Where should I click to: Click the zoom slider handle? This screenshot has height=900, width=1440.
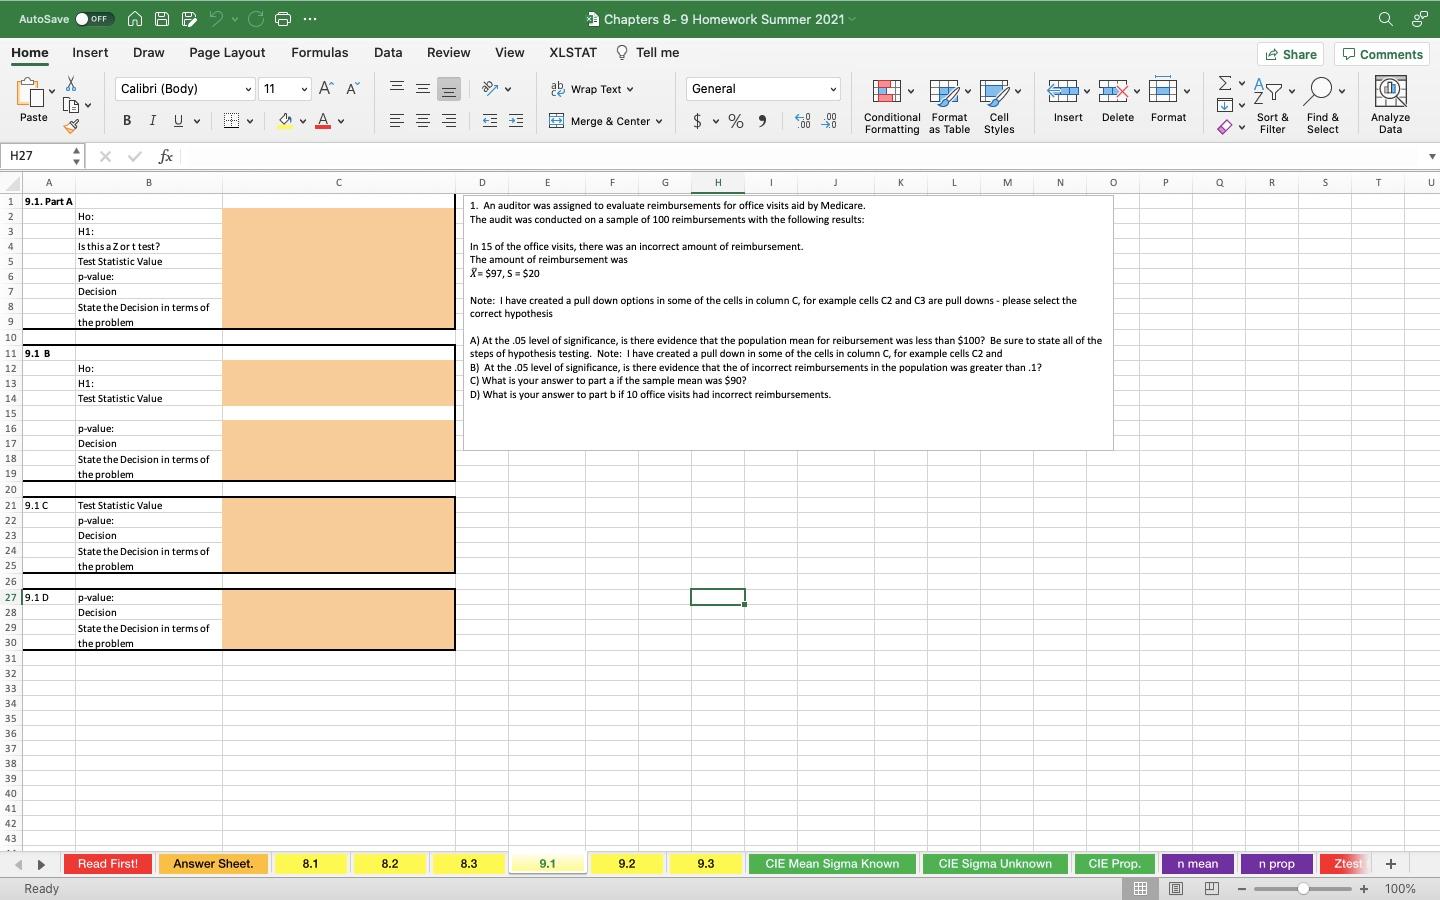tap(1303, 889)
